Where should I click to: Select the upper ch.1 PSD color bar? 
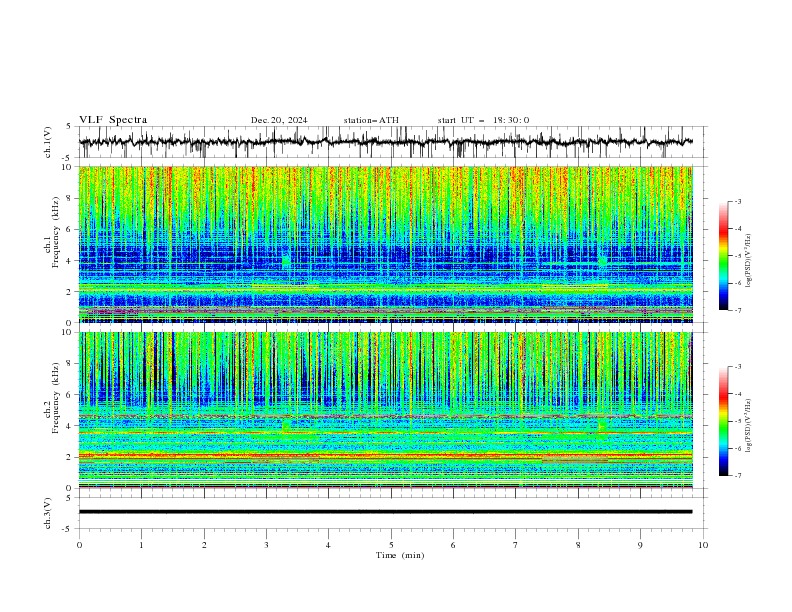724,256
